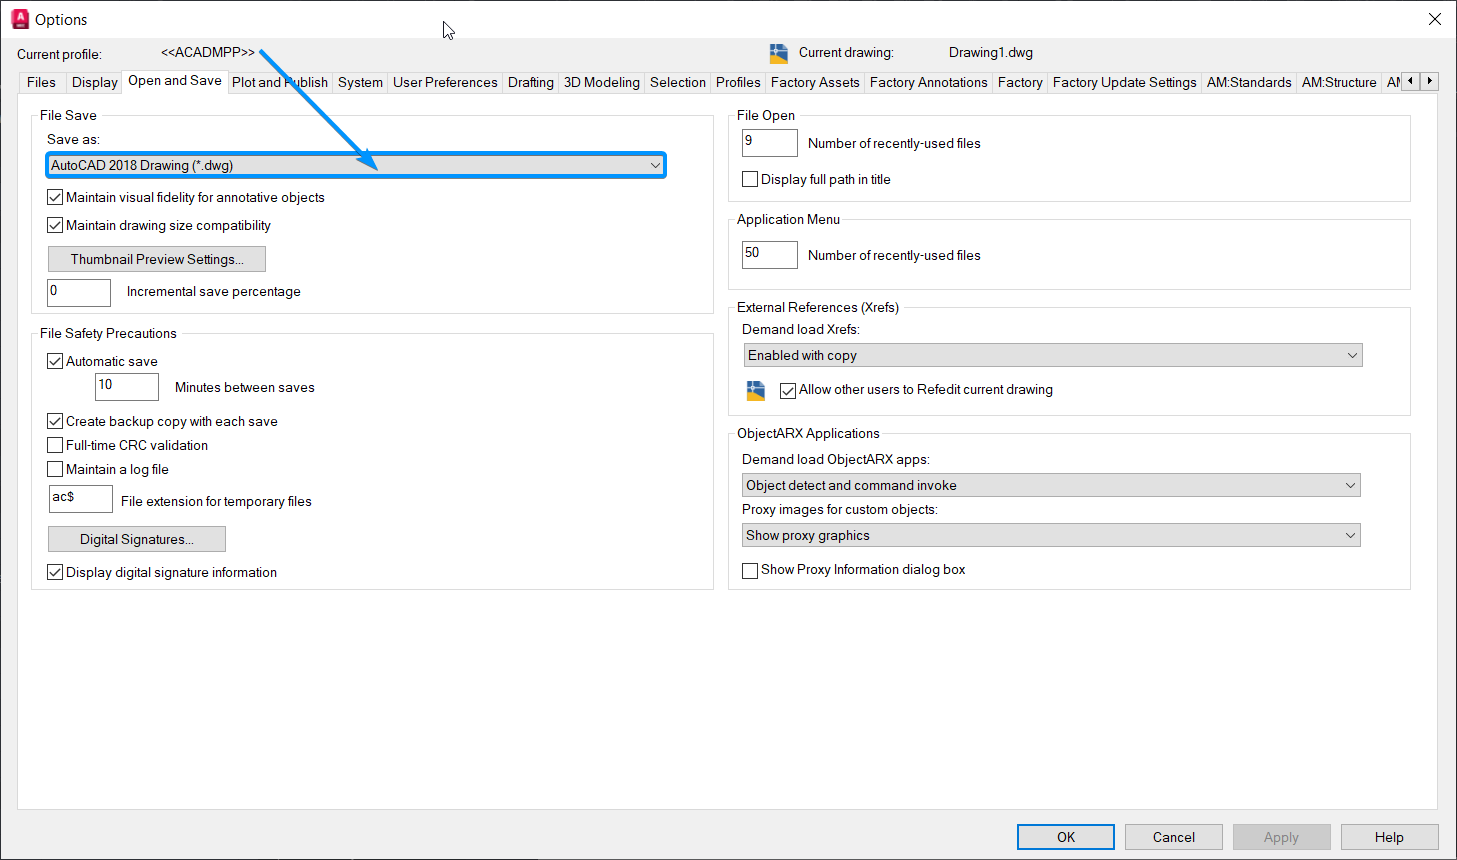The image size is (1457, 860).
Task: Open the Digital Signatures dialog
Action: tap(136, 538)
